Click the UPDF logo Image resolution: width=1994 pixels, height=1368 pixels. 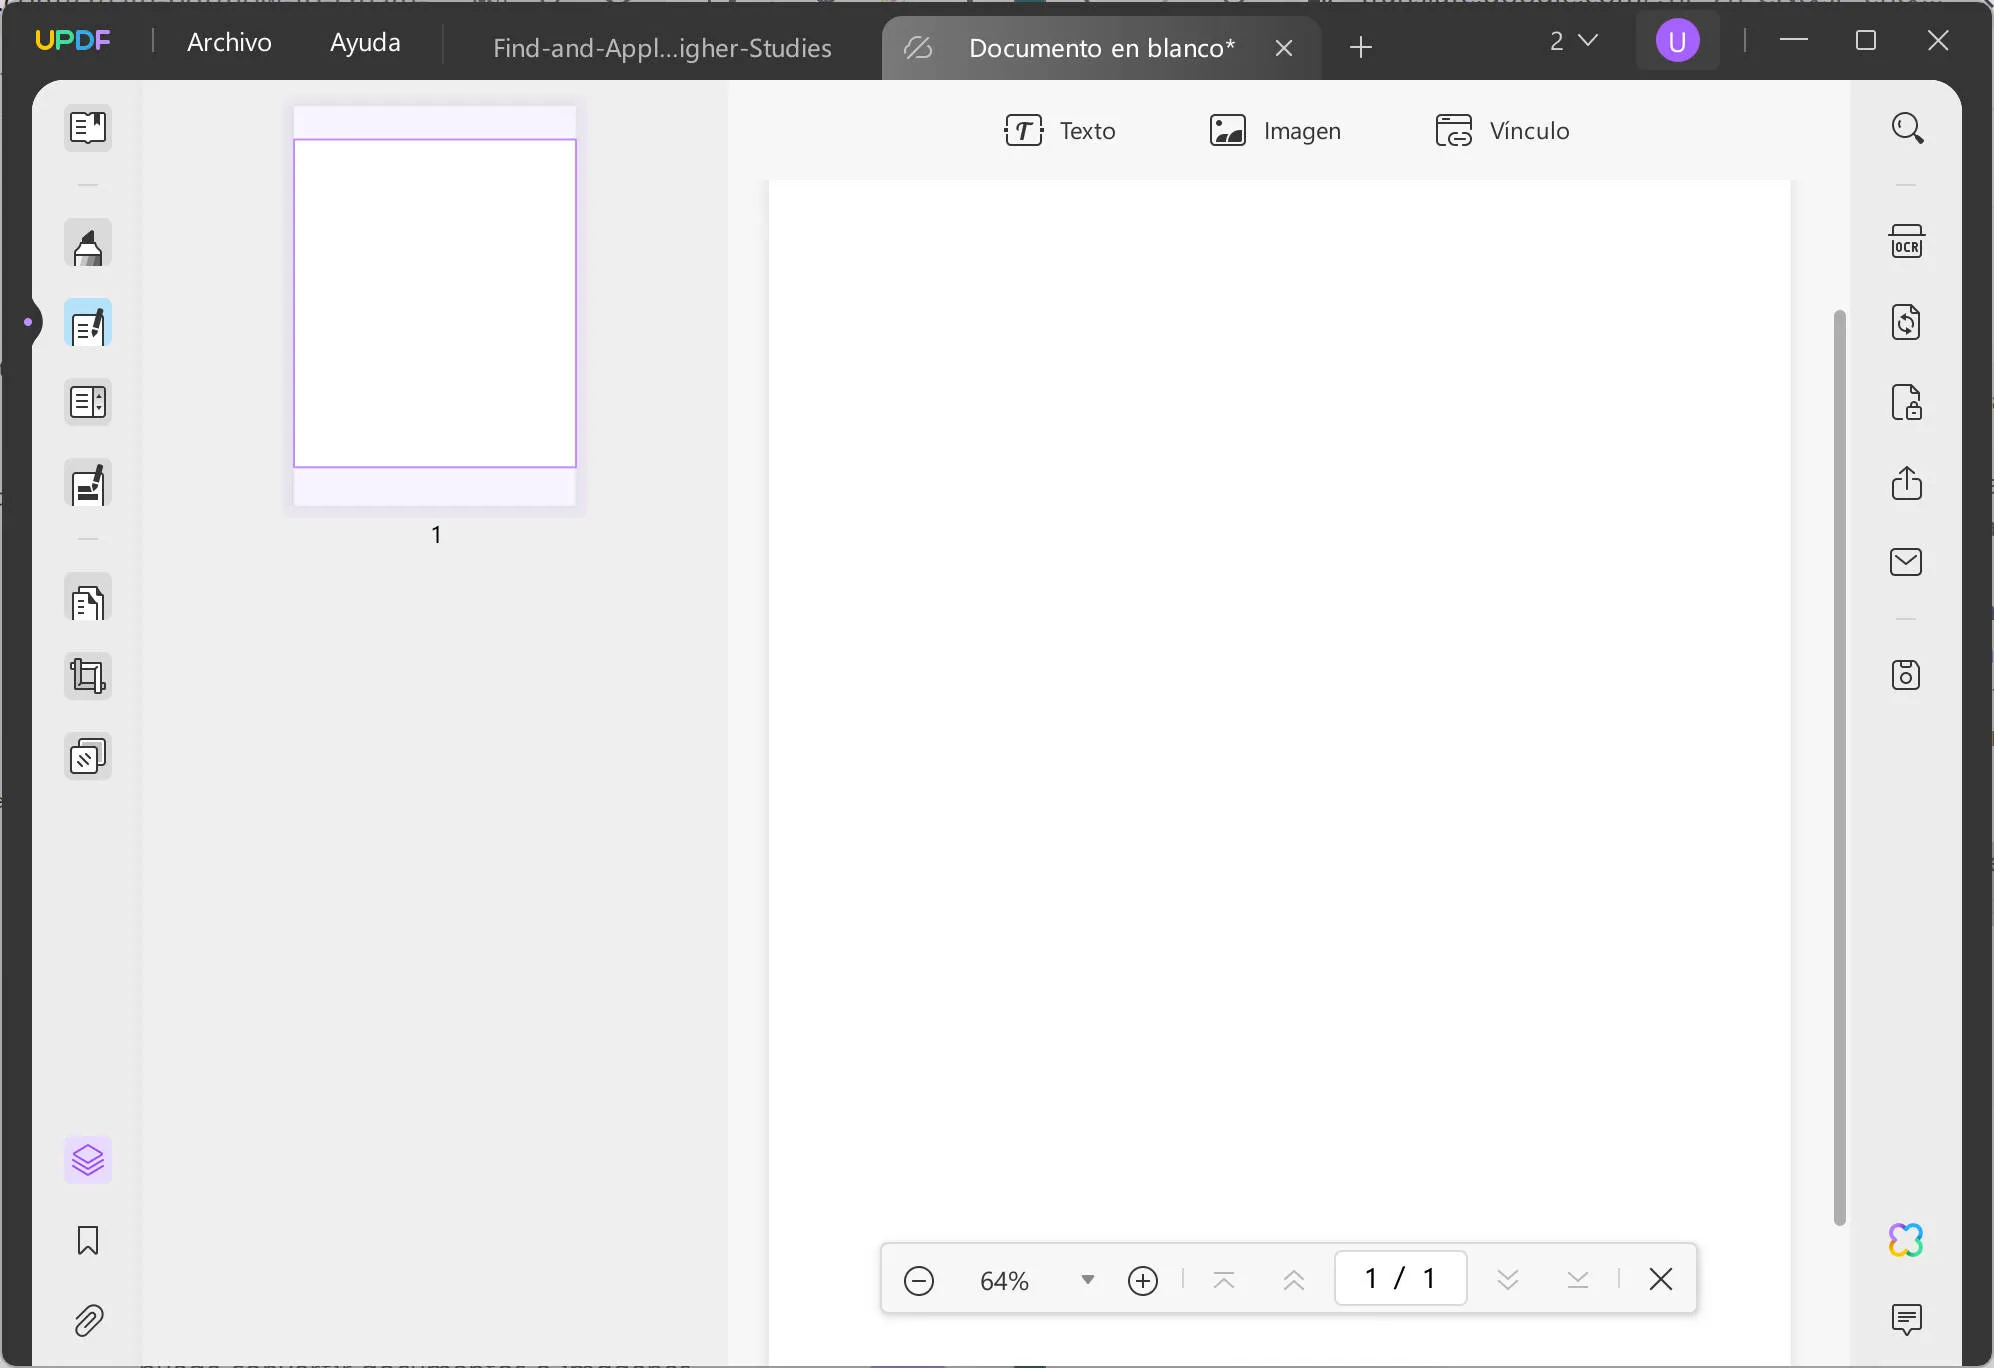coord(73,41)
